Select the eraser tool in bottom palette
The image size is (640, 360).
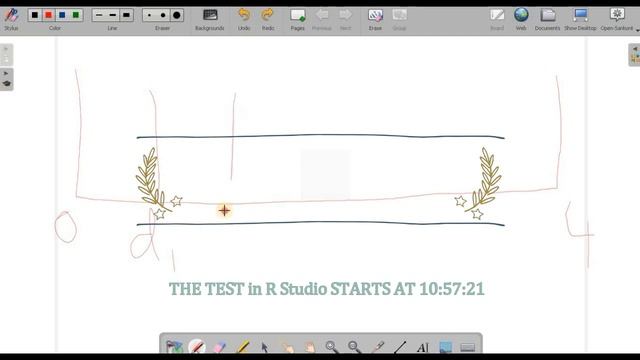click(220, 347)
